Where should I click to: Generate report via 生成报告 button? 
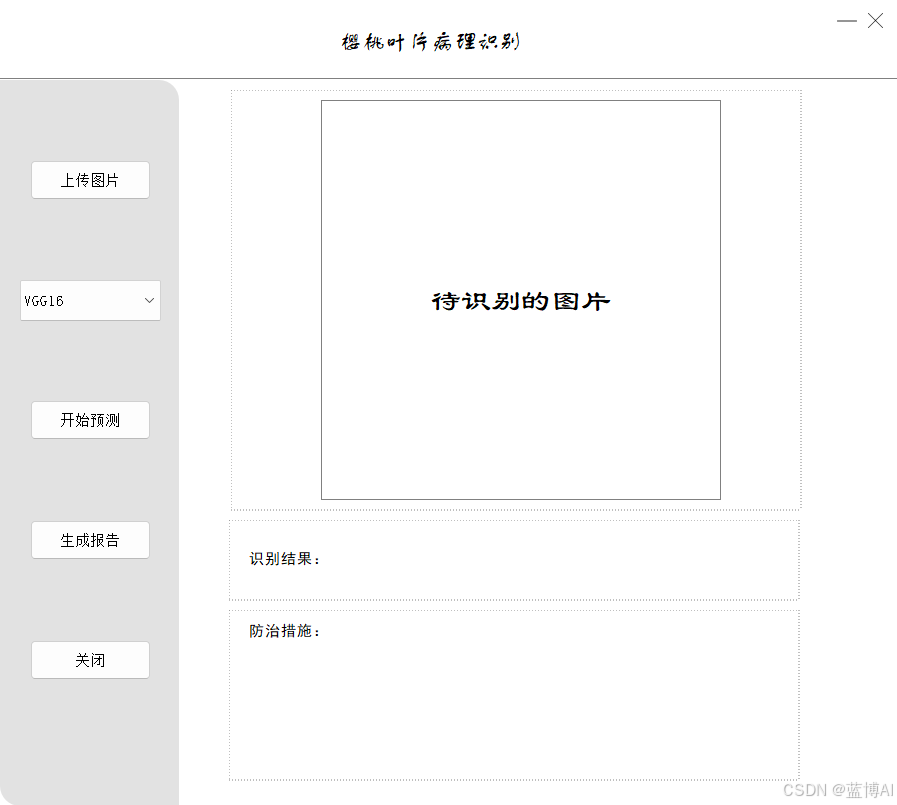coord(90,540)
